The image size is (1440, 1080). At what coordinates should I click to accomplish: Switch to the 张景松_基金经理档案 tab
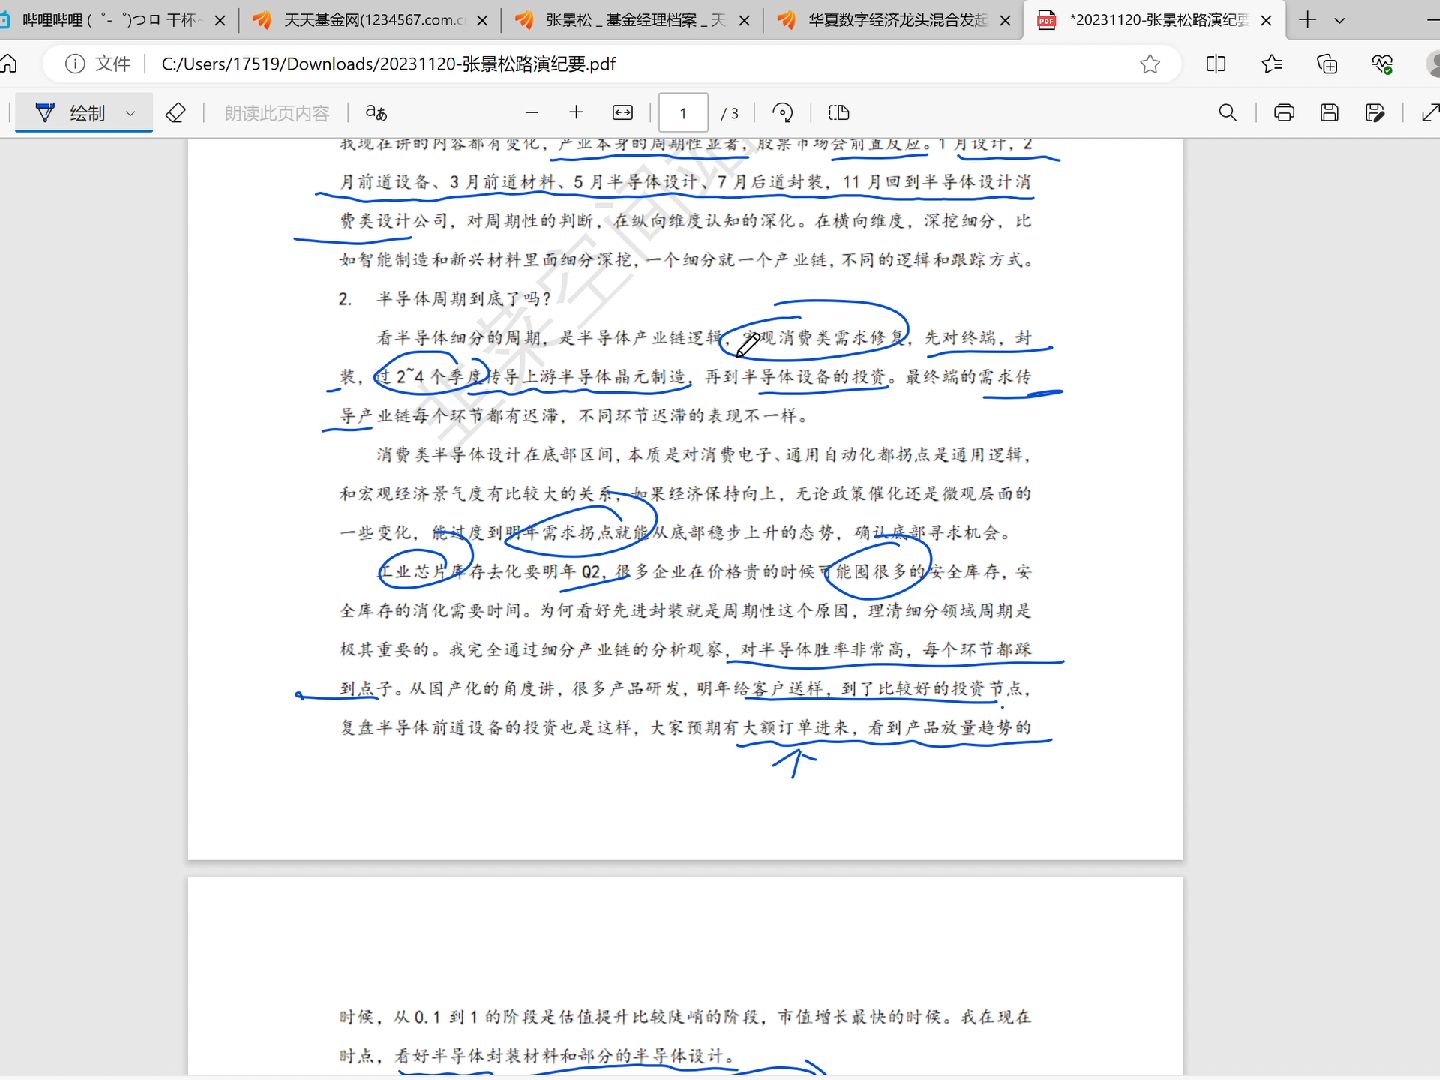click(x=632, y=20)
